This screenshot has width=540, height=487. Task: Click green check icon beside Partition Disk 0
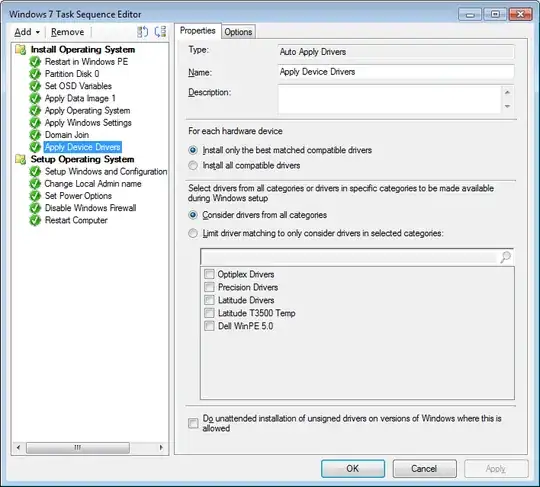(35, 74)
